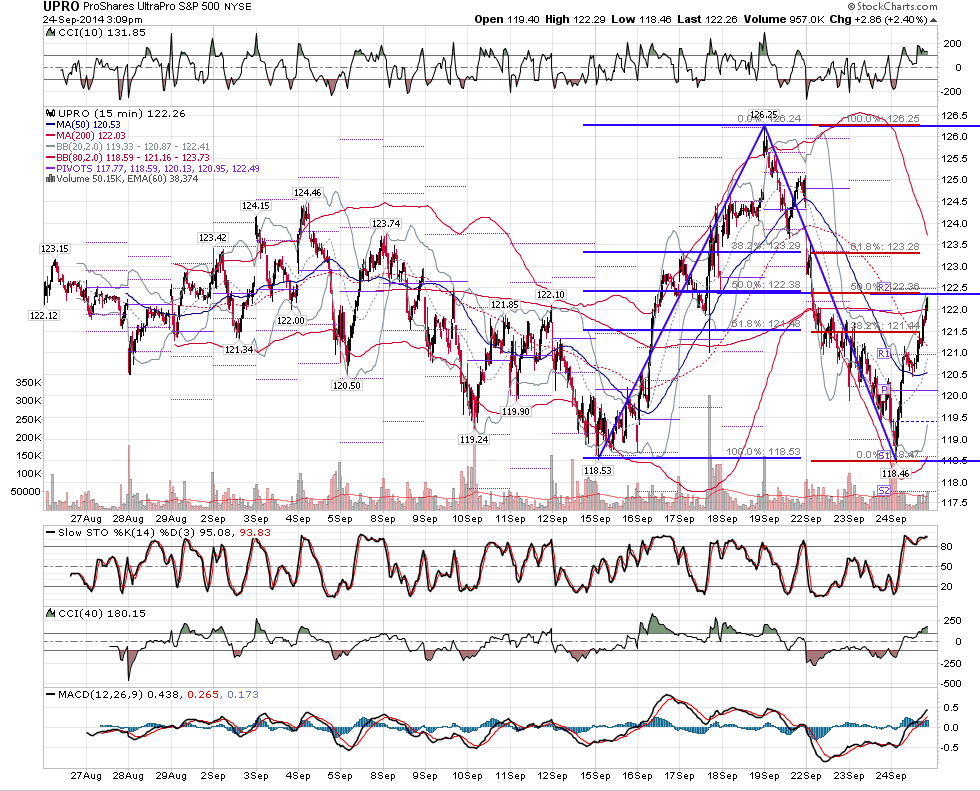980x791 pixels.
Task: Select the 124.46 price peak label
Action: [308, 192]
